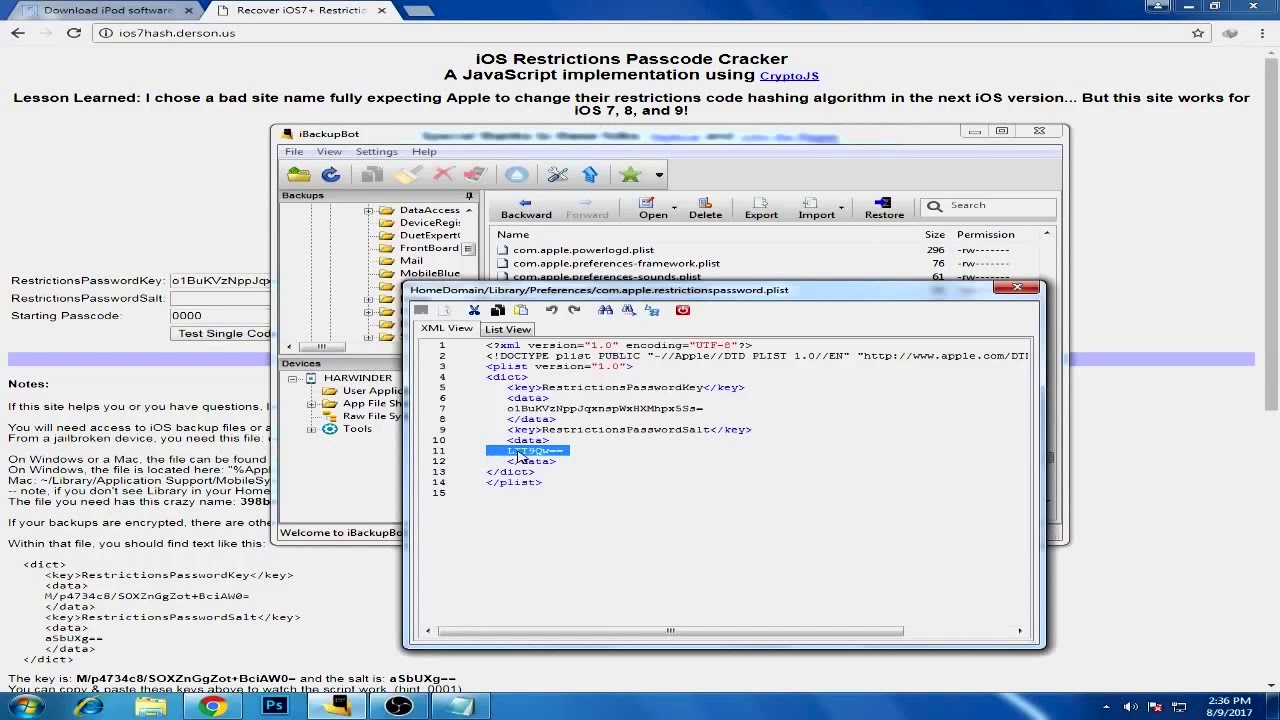Expand the Open button dropdown arrow
The image size is (1280, 720).
coord(674,209)
